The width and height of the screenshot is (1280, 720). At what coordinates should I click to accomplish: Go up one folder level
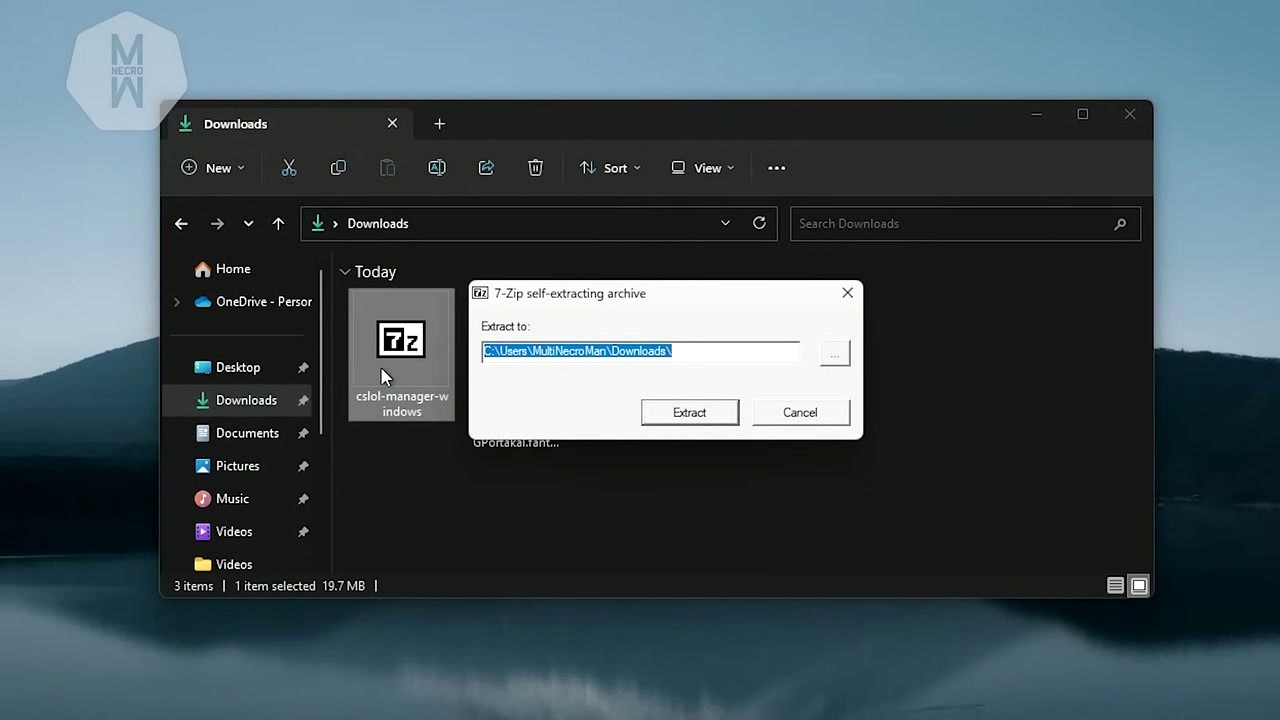[278, 224]
